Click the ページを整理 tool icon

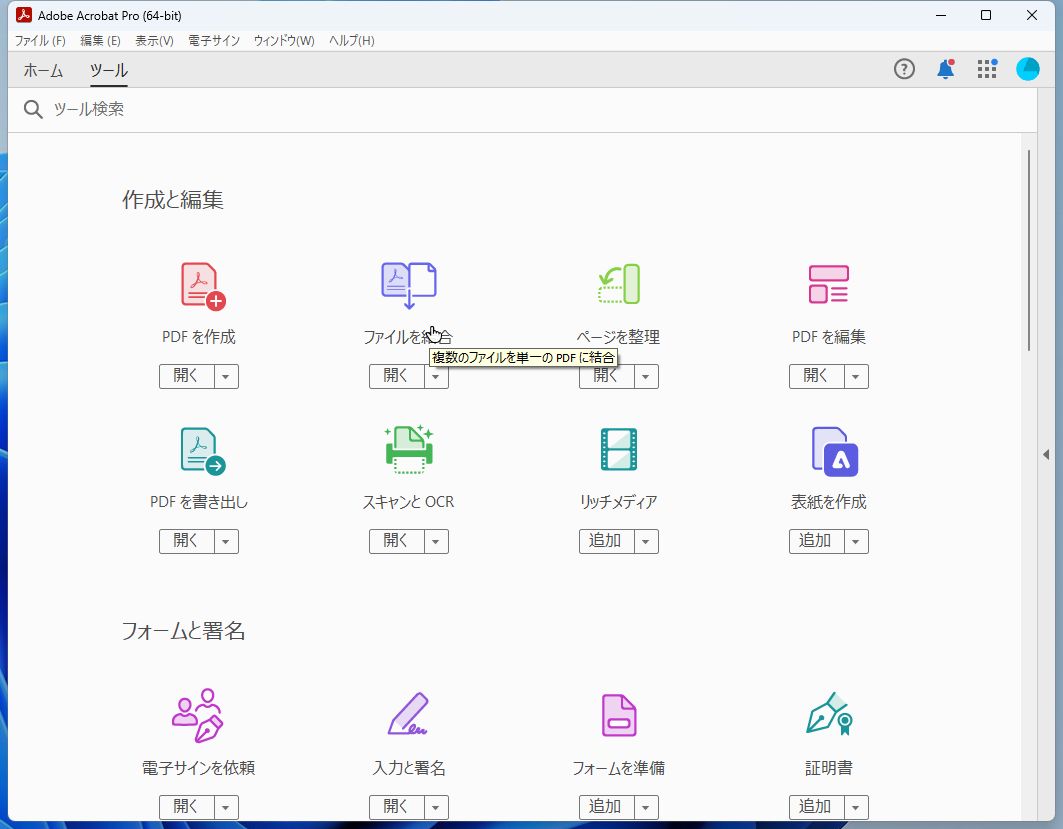[x=618, y=283]
